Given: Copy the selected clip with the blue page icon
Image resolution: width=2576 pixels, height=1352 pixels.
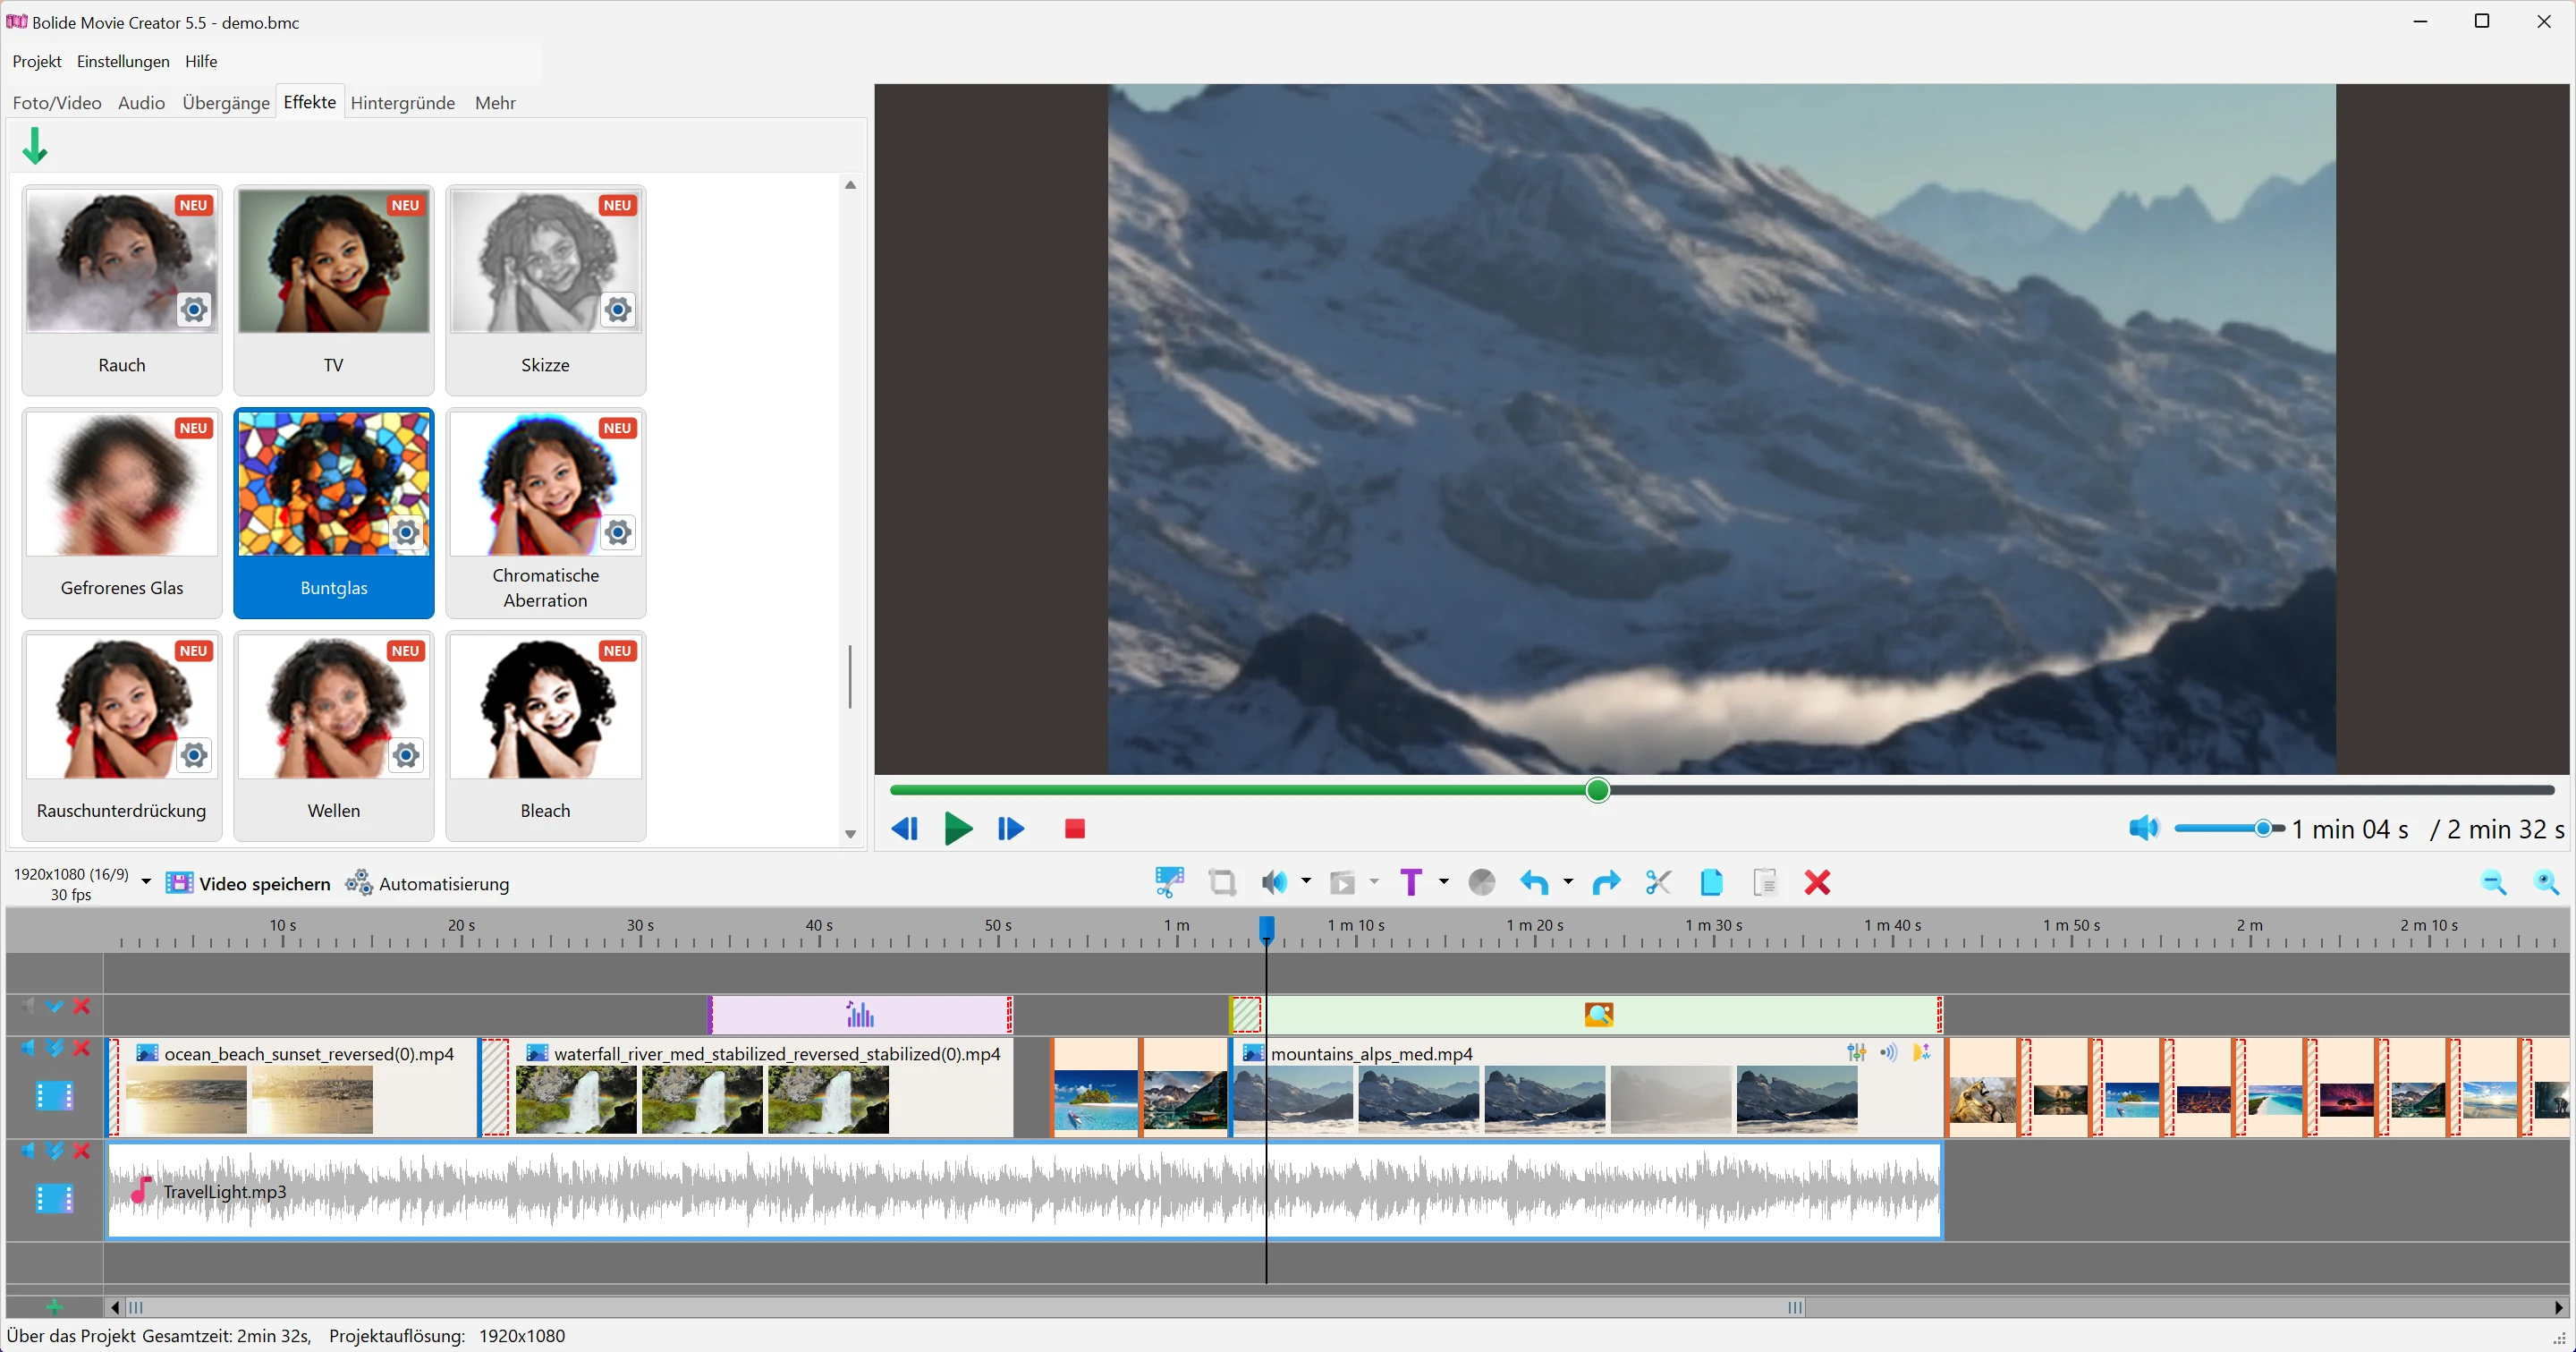Looking at the screenshot, I should click(1711, 882).
